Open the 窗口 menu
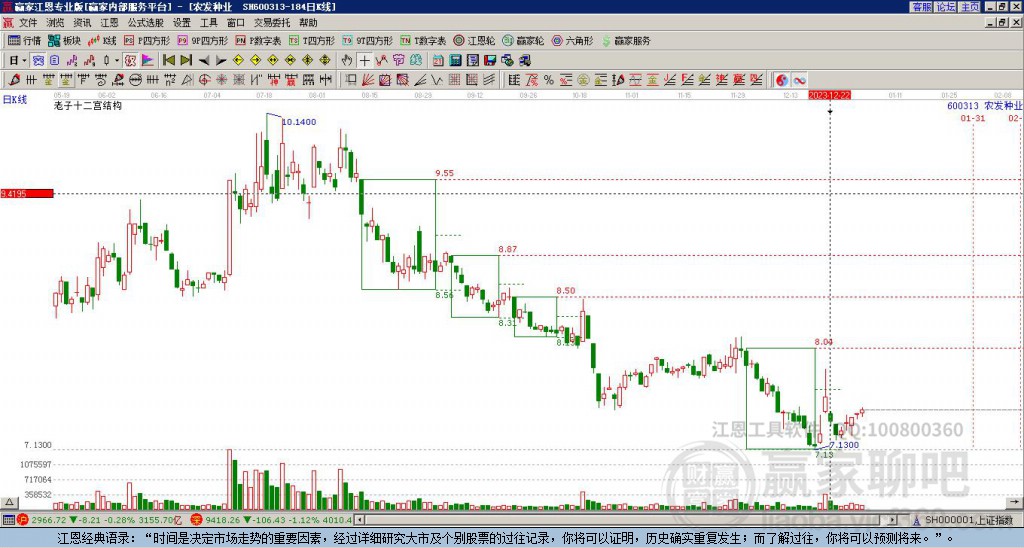Image resolution: width=1024 pixels, height=548 pixels. click(x=236, y=23)
